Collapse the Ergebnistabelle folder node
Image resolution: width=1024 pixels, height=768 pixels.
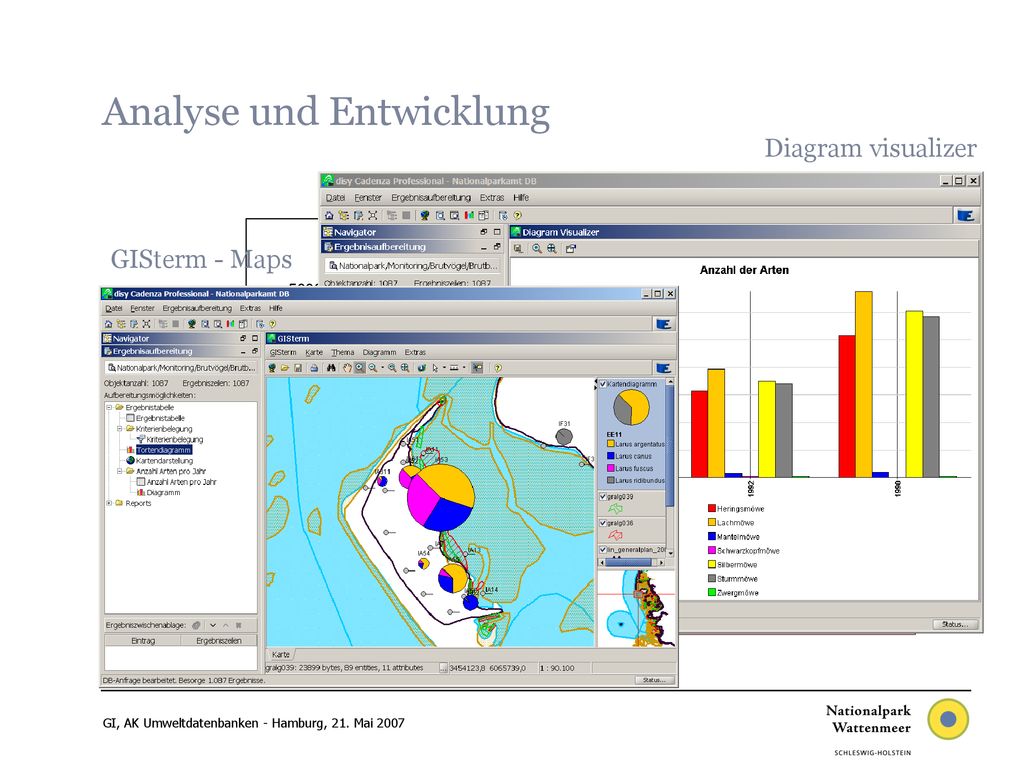click(x=109, y=408)
